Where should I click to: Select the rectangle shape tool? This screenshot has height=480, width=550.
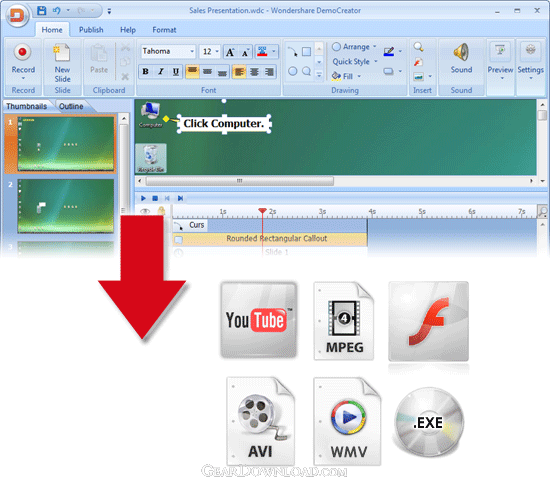306,52
